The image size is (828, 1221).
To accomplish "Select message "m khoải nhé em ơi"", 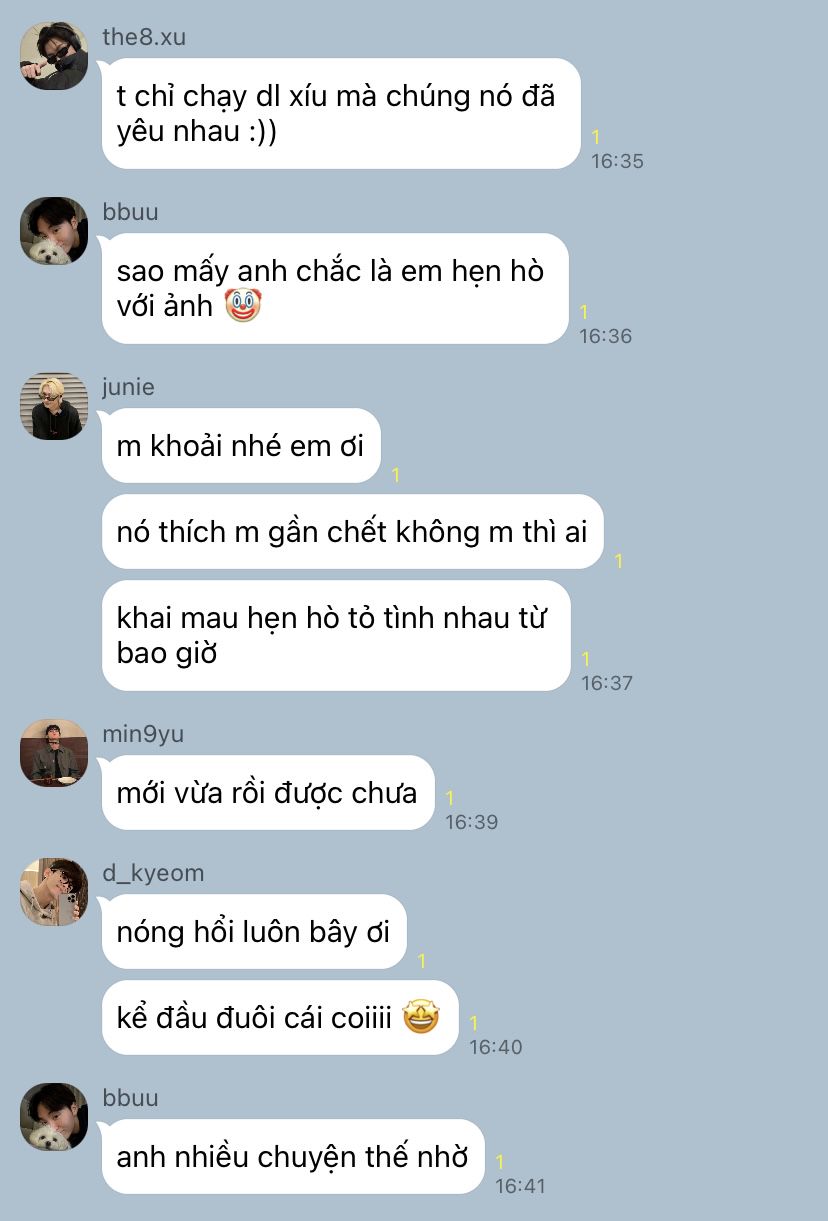I will pos(241,446).
